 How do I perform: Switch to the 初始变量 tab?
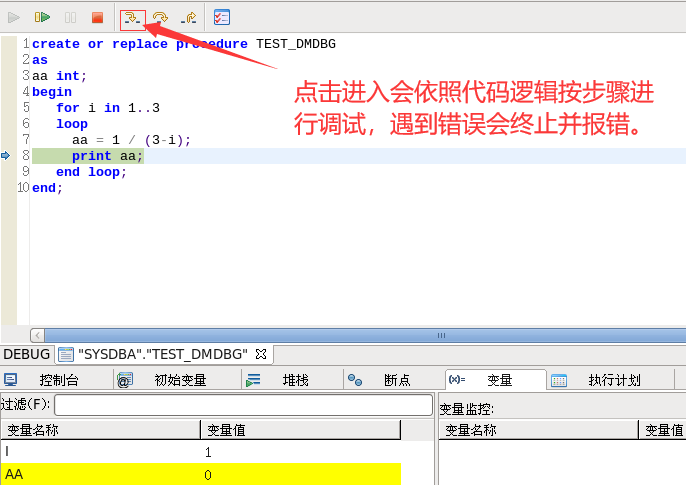point(180,380)
